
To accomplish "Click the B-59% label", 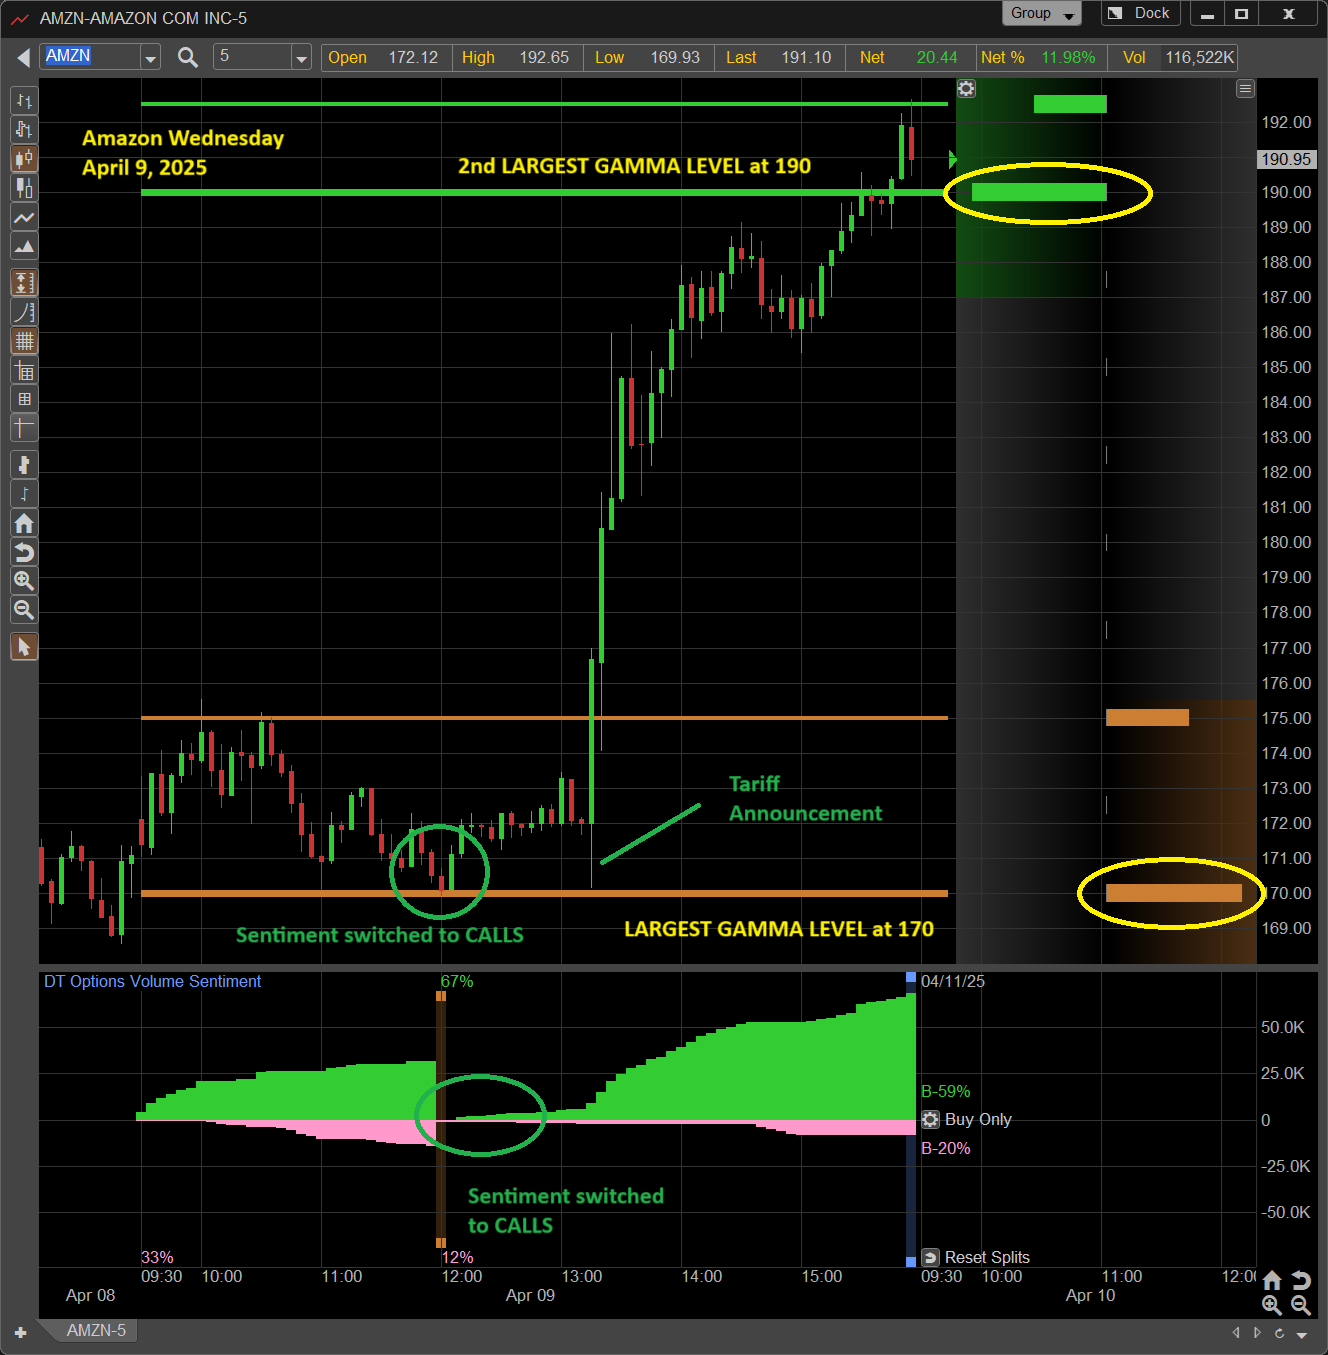I will (945, 1091).
